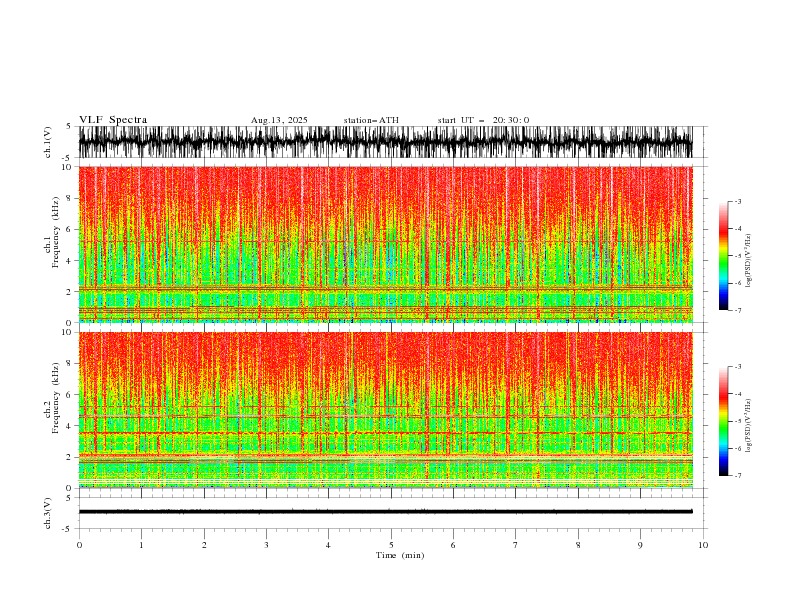Viewport: 792px width, 612px height.
Task: Click the ch.1 spectrogram panel
Action: pos(385,244)
